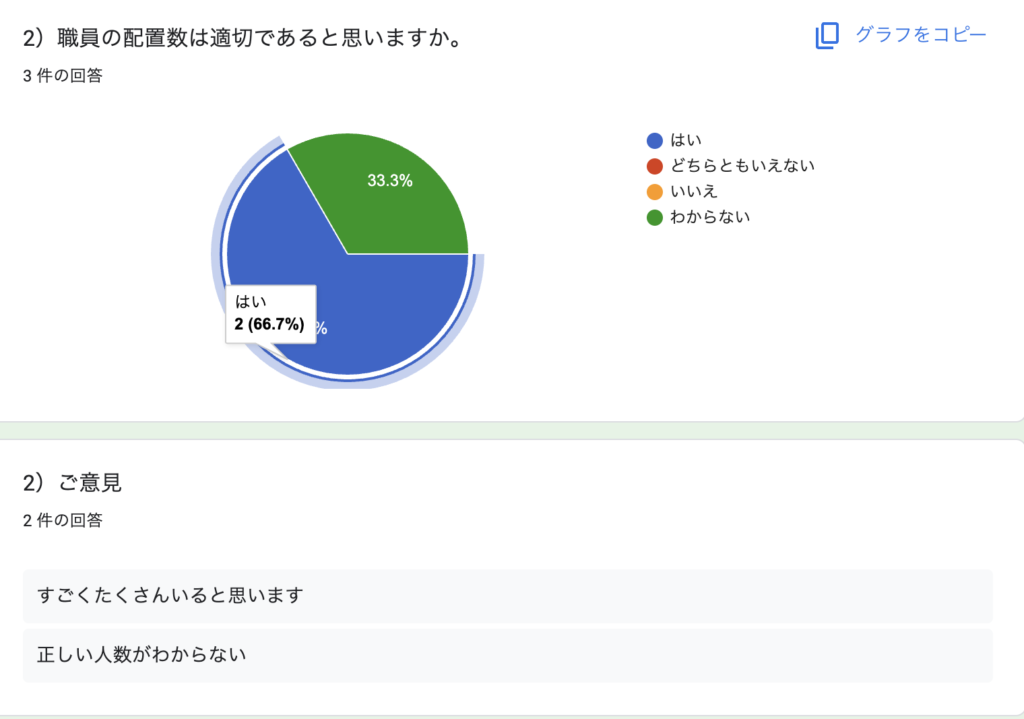
Task: Click the question title 職員の配置数は適切であると思いますか
Action: (248, 40)
